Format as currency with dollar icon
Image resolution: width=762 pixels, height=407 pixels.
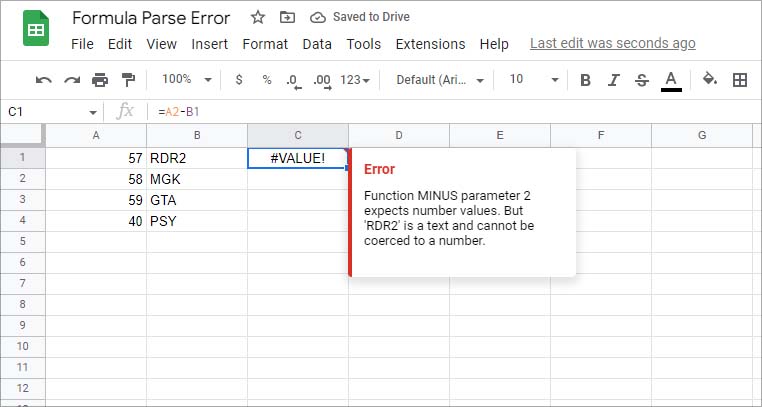[x=239, y=80]
